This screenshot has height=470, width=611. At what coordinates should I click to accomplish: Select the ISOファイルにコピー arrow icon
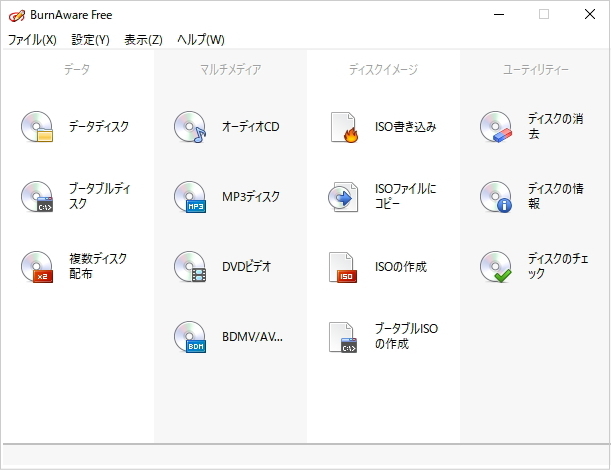pos(343,197)
